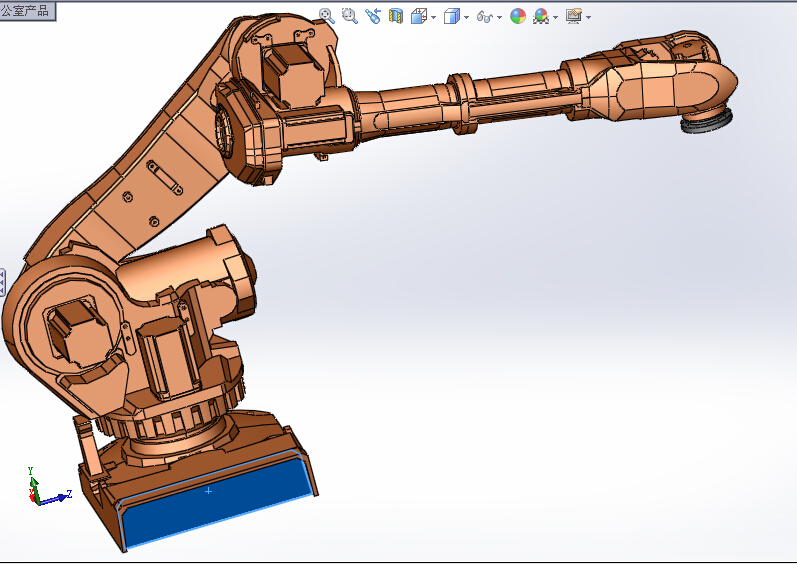Toggle the Section View tool
The width and height of the screenshot is (797, 564).
[396, 16]
